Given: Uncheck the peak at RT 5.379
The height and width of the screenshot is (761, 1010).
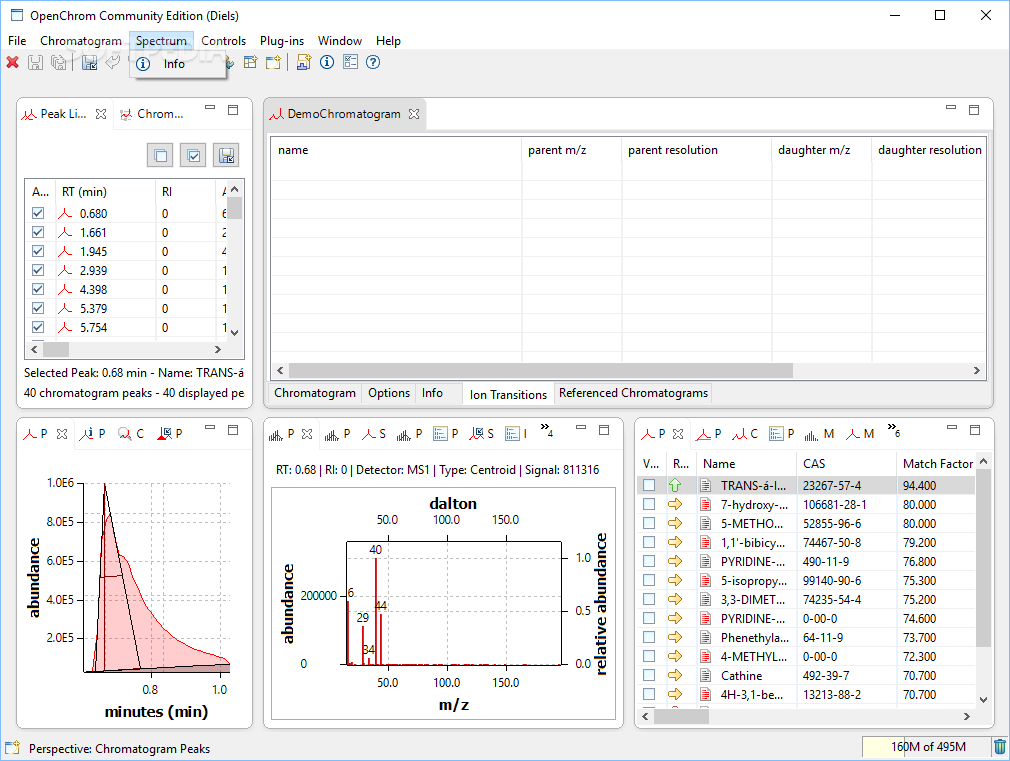Looking at the screenshot, I should click(x=38, y=308).
